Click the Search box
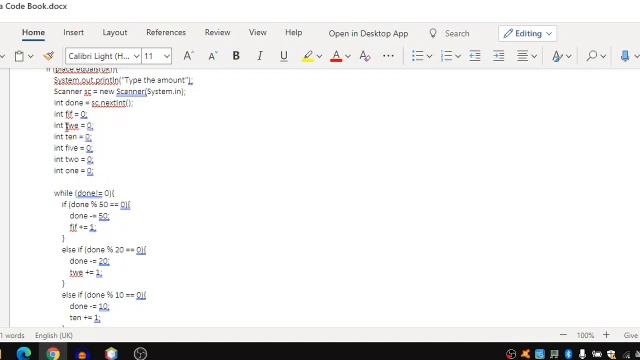The image size is (640, 360). click(x=457, y=33)
